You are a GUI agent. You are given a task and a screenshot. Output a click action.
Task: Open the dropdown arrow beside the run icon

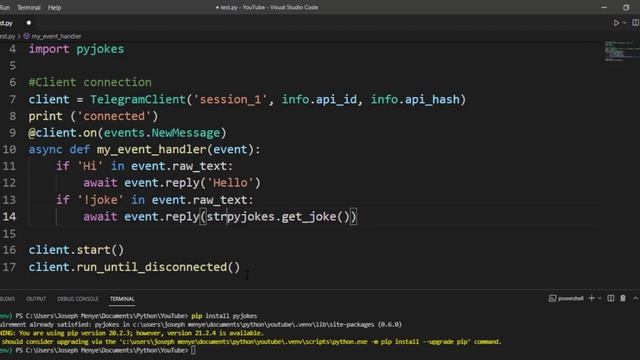[625, 23]
